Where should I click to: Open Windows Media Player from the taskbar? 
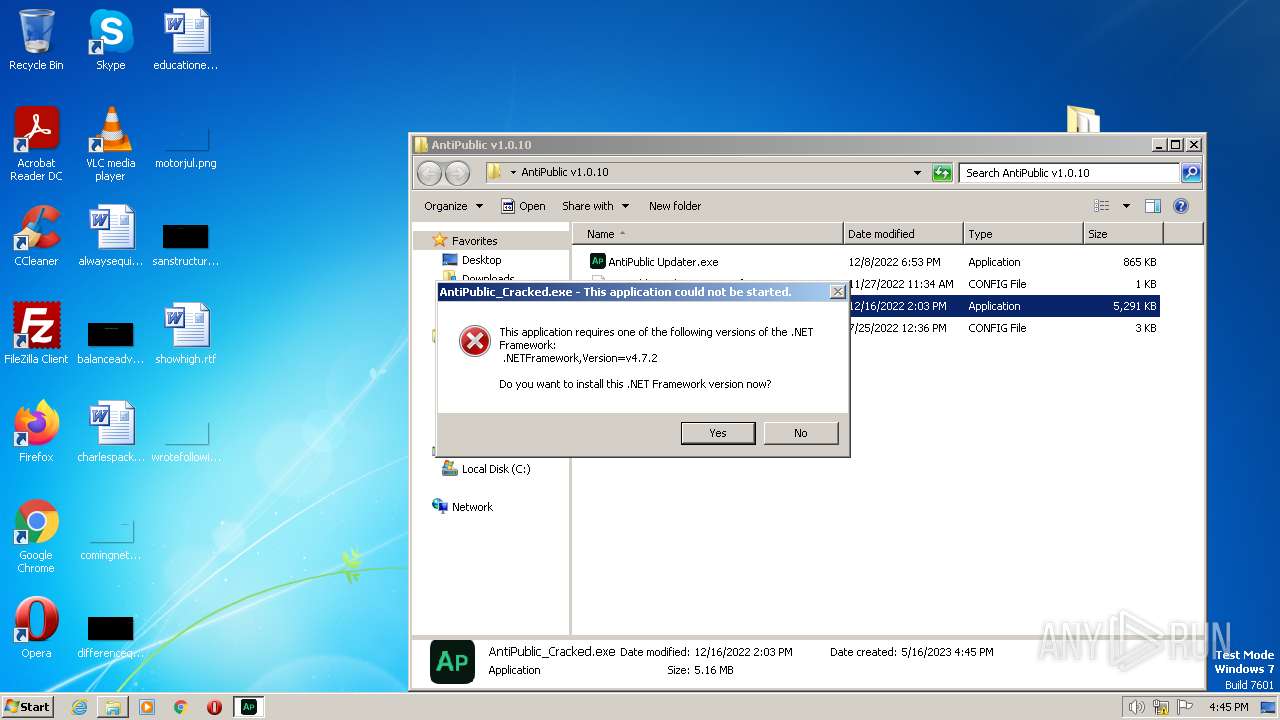(x=147, y=707)
